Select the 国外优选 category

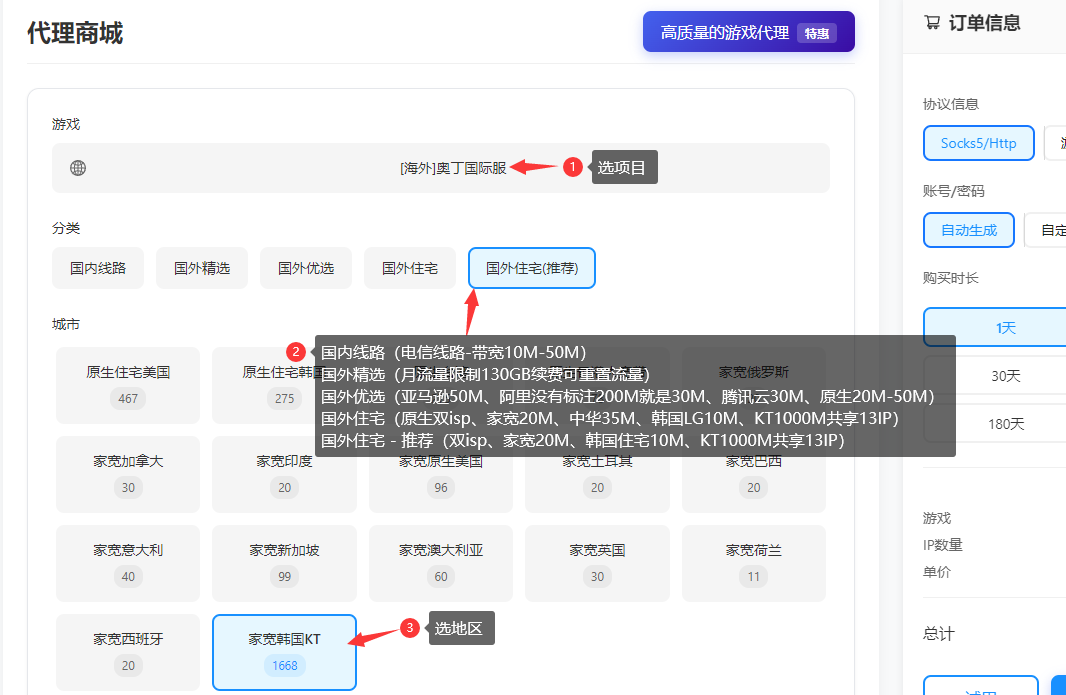[305, 267]
